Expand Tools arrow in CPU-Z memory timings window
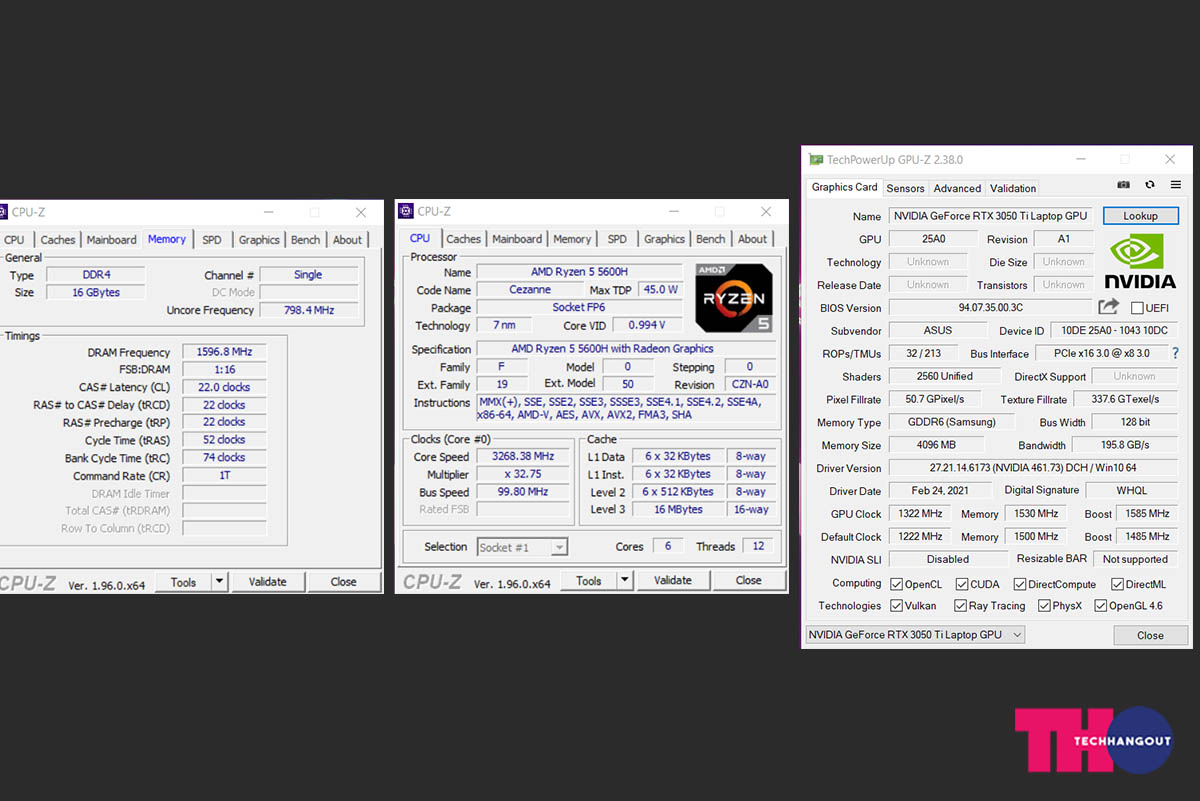The height and width of the screenshot is (801, 1200). point(220,582)
